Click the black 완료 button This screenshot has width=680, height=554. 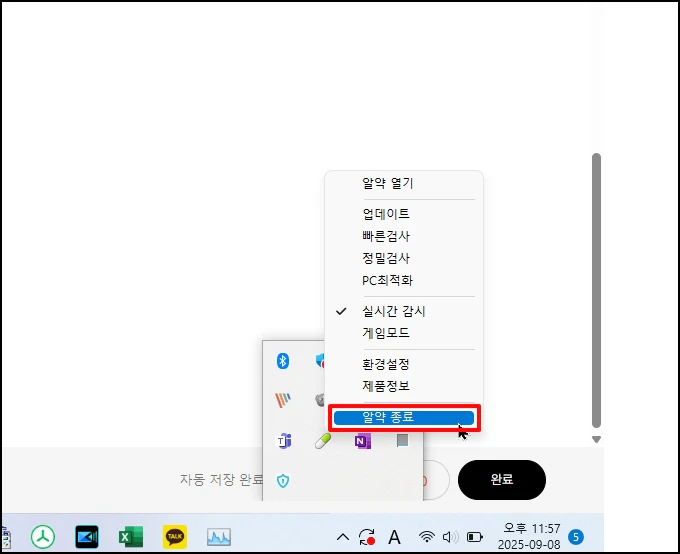(x=502, y=479)
